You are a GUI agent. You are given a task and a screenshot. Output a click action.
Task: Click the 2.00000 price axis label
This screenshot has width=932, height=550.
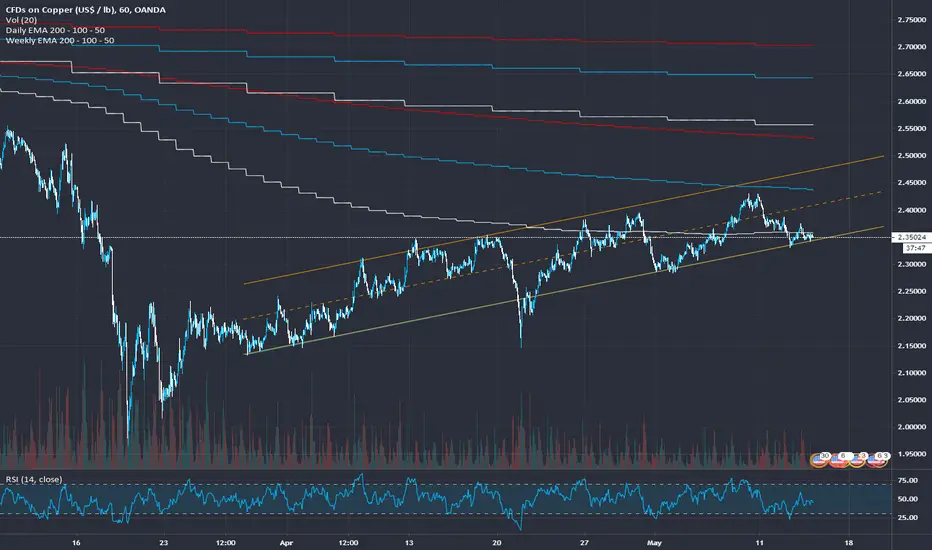pyautogui.click(x=912, y=427)
